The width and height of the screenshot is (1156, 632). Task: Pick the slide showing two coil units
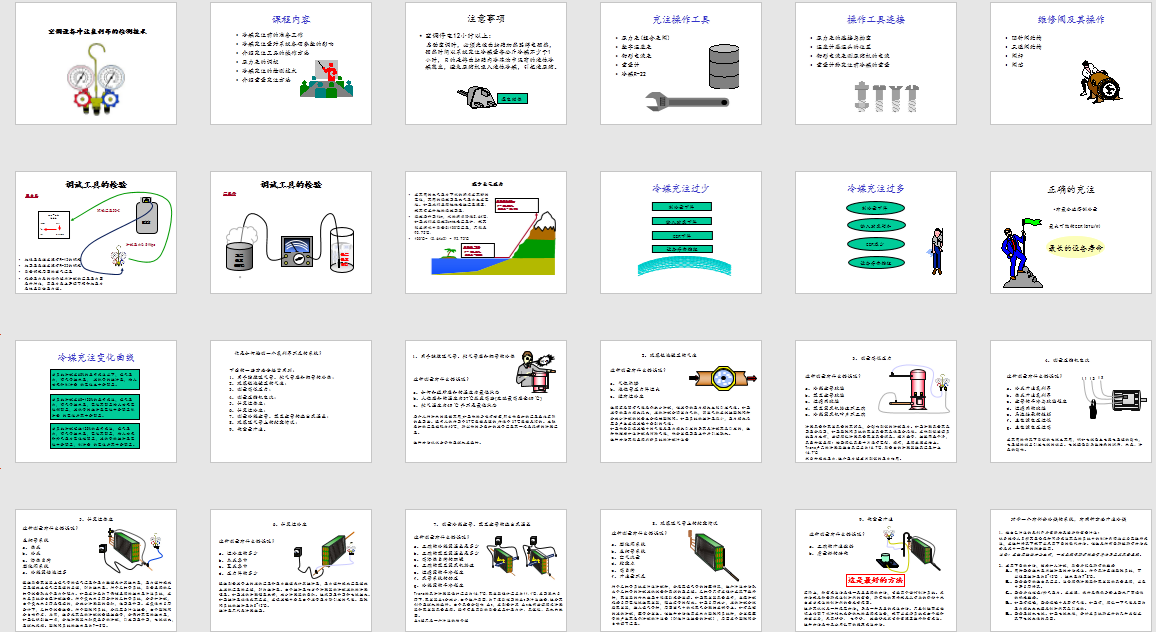[x=486, y=570]
